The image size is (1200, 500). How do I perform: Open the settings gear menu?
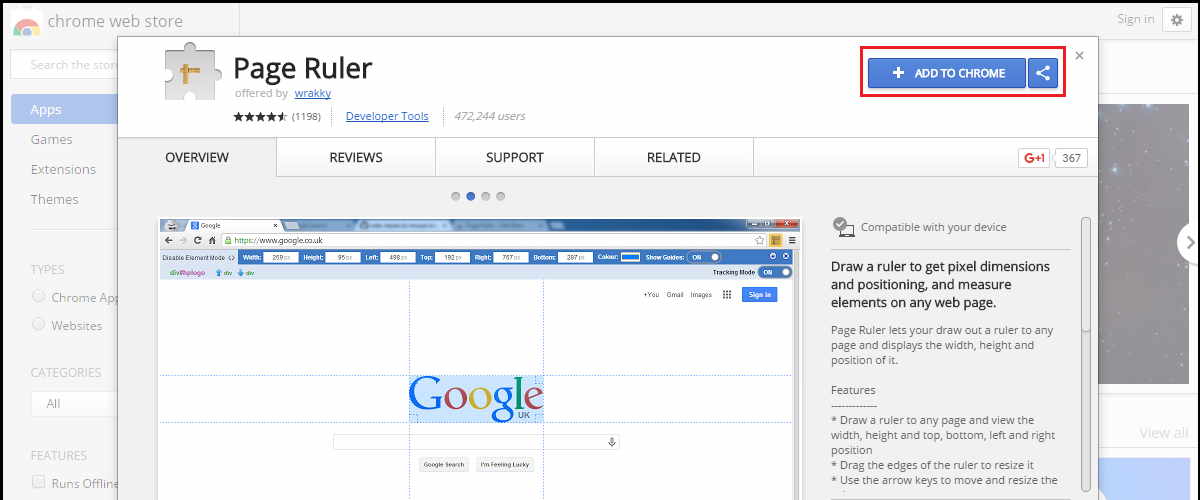pyautogui.click(x=1177, y=20)
